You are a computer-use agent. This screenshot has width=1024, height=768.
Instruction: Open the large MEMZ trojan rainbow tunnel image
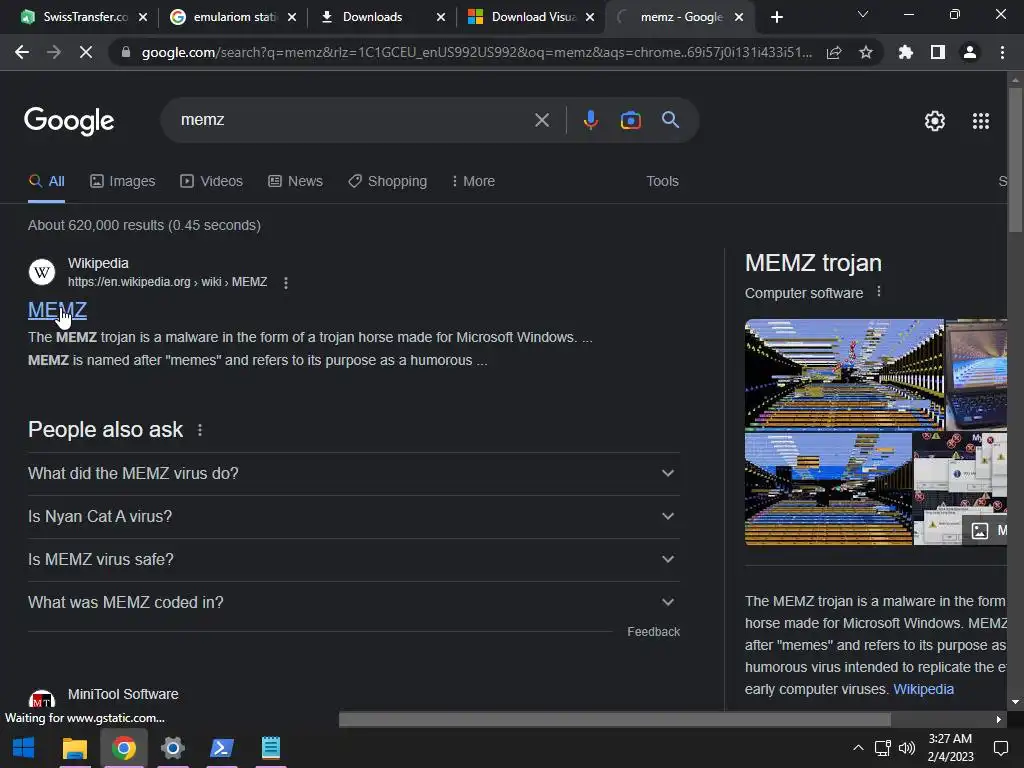(x=844, y=374)
